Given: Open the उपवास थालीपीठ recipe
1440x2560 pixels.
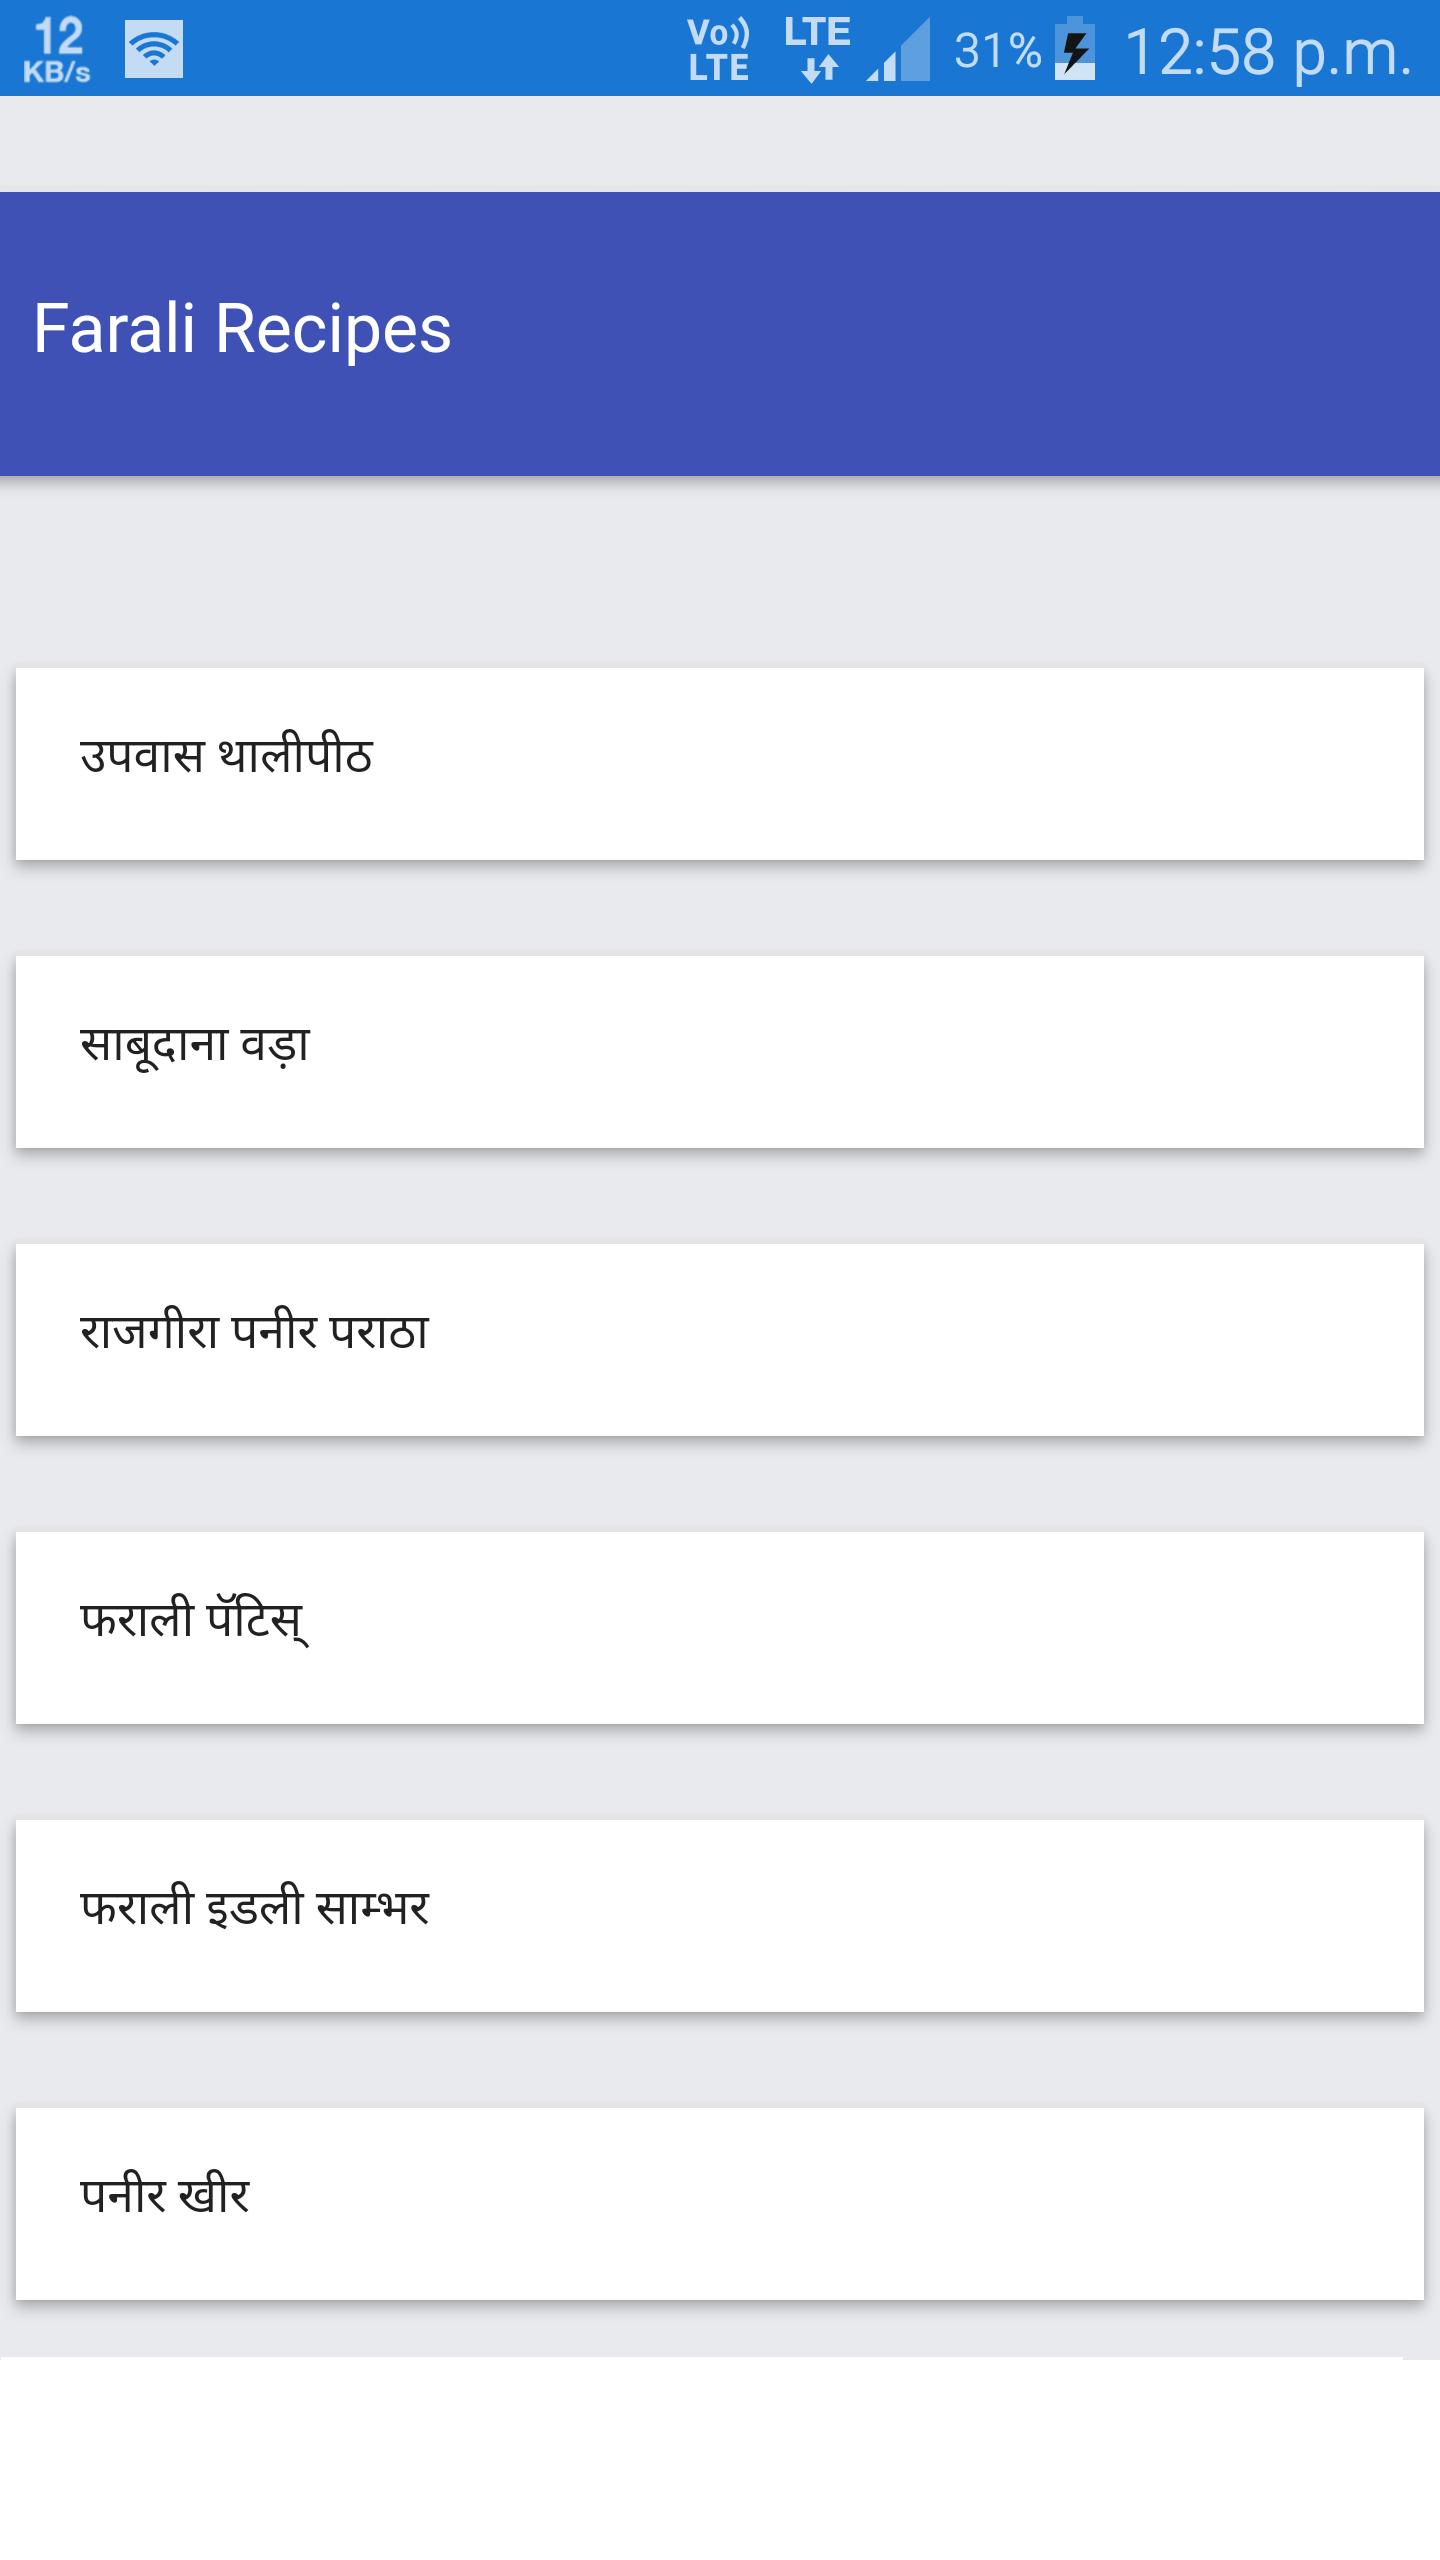Looking at the screenshot, I should coord(720,763).
